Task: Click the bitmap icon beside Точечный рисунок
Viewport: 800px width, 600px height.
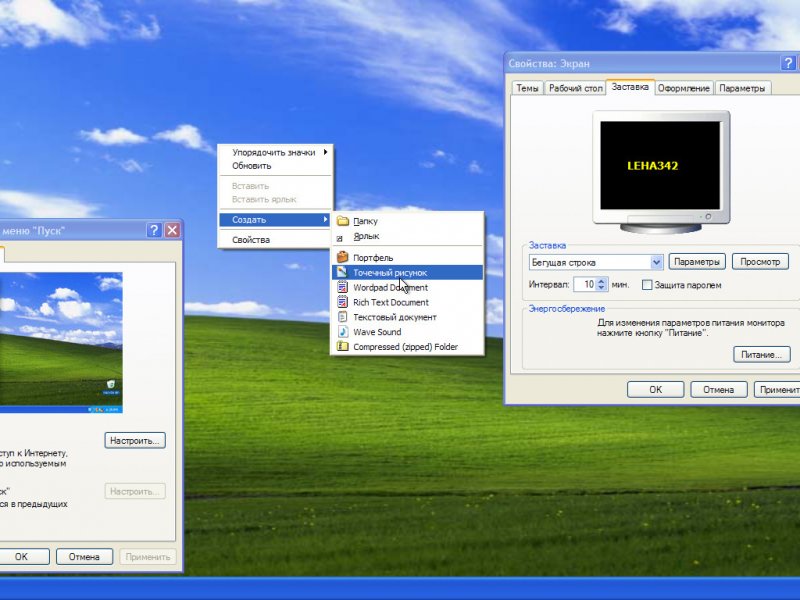Action: pos(343,272)
